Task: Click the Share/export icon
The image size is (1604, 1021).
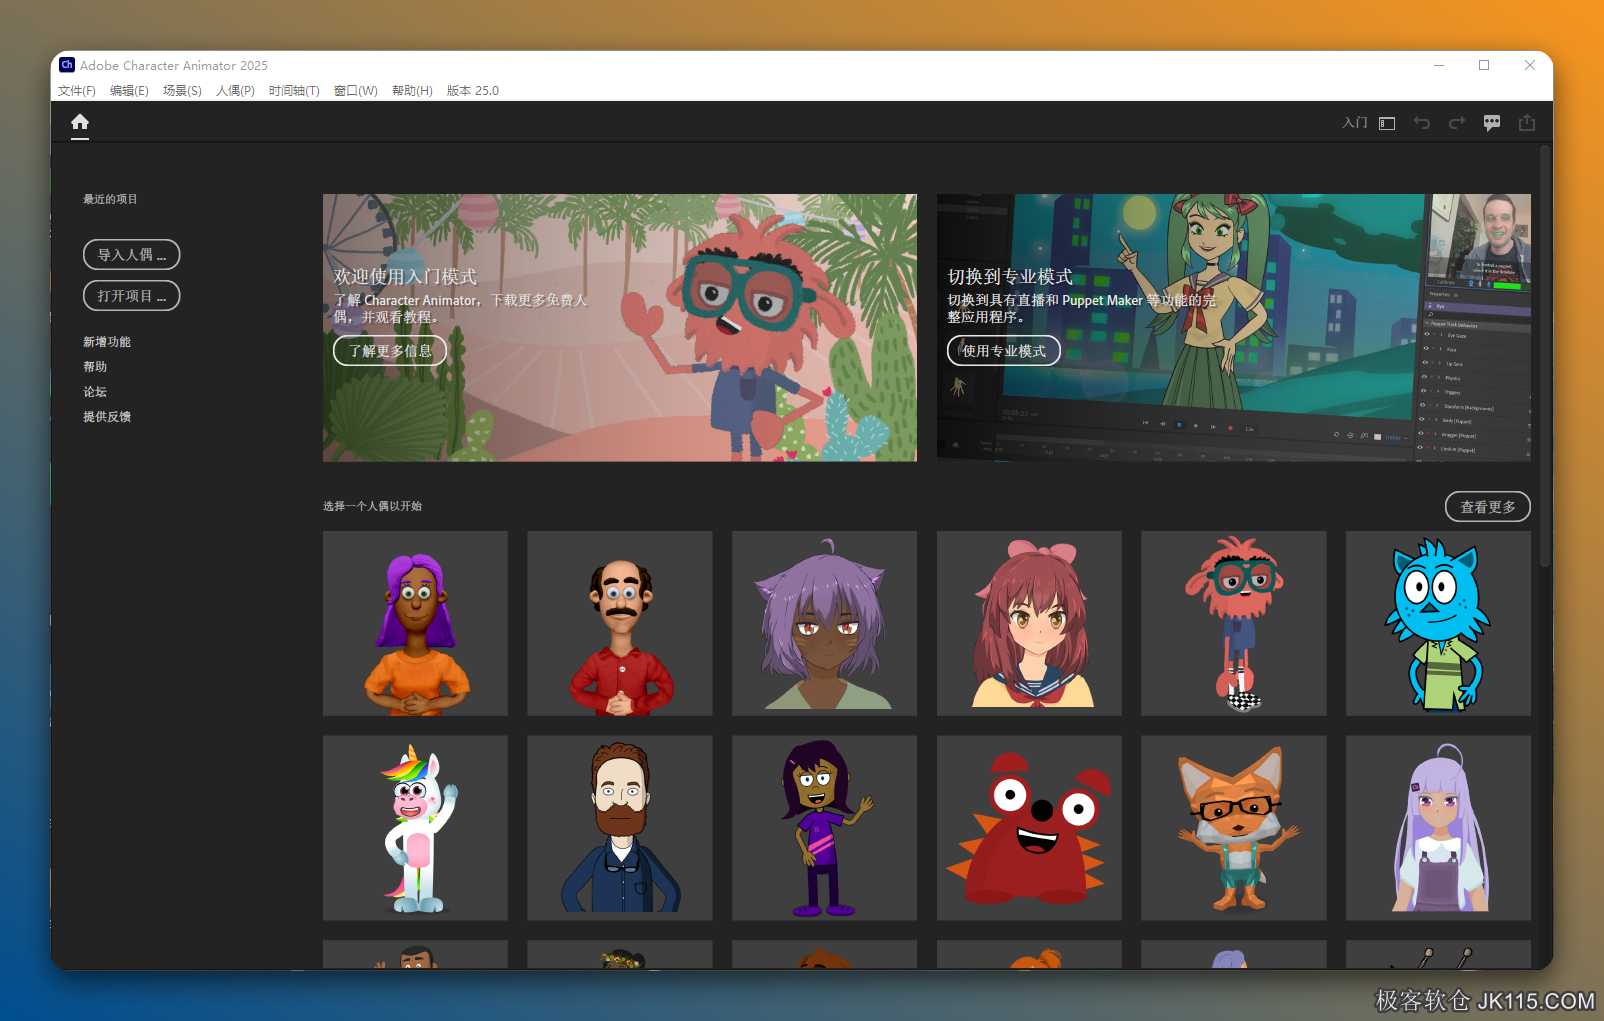Action: click(x=1527, y=123)
